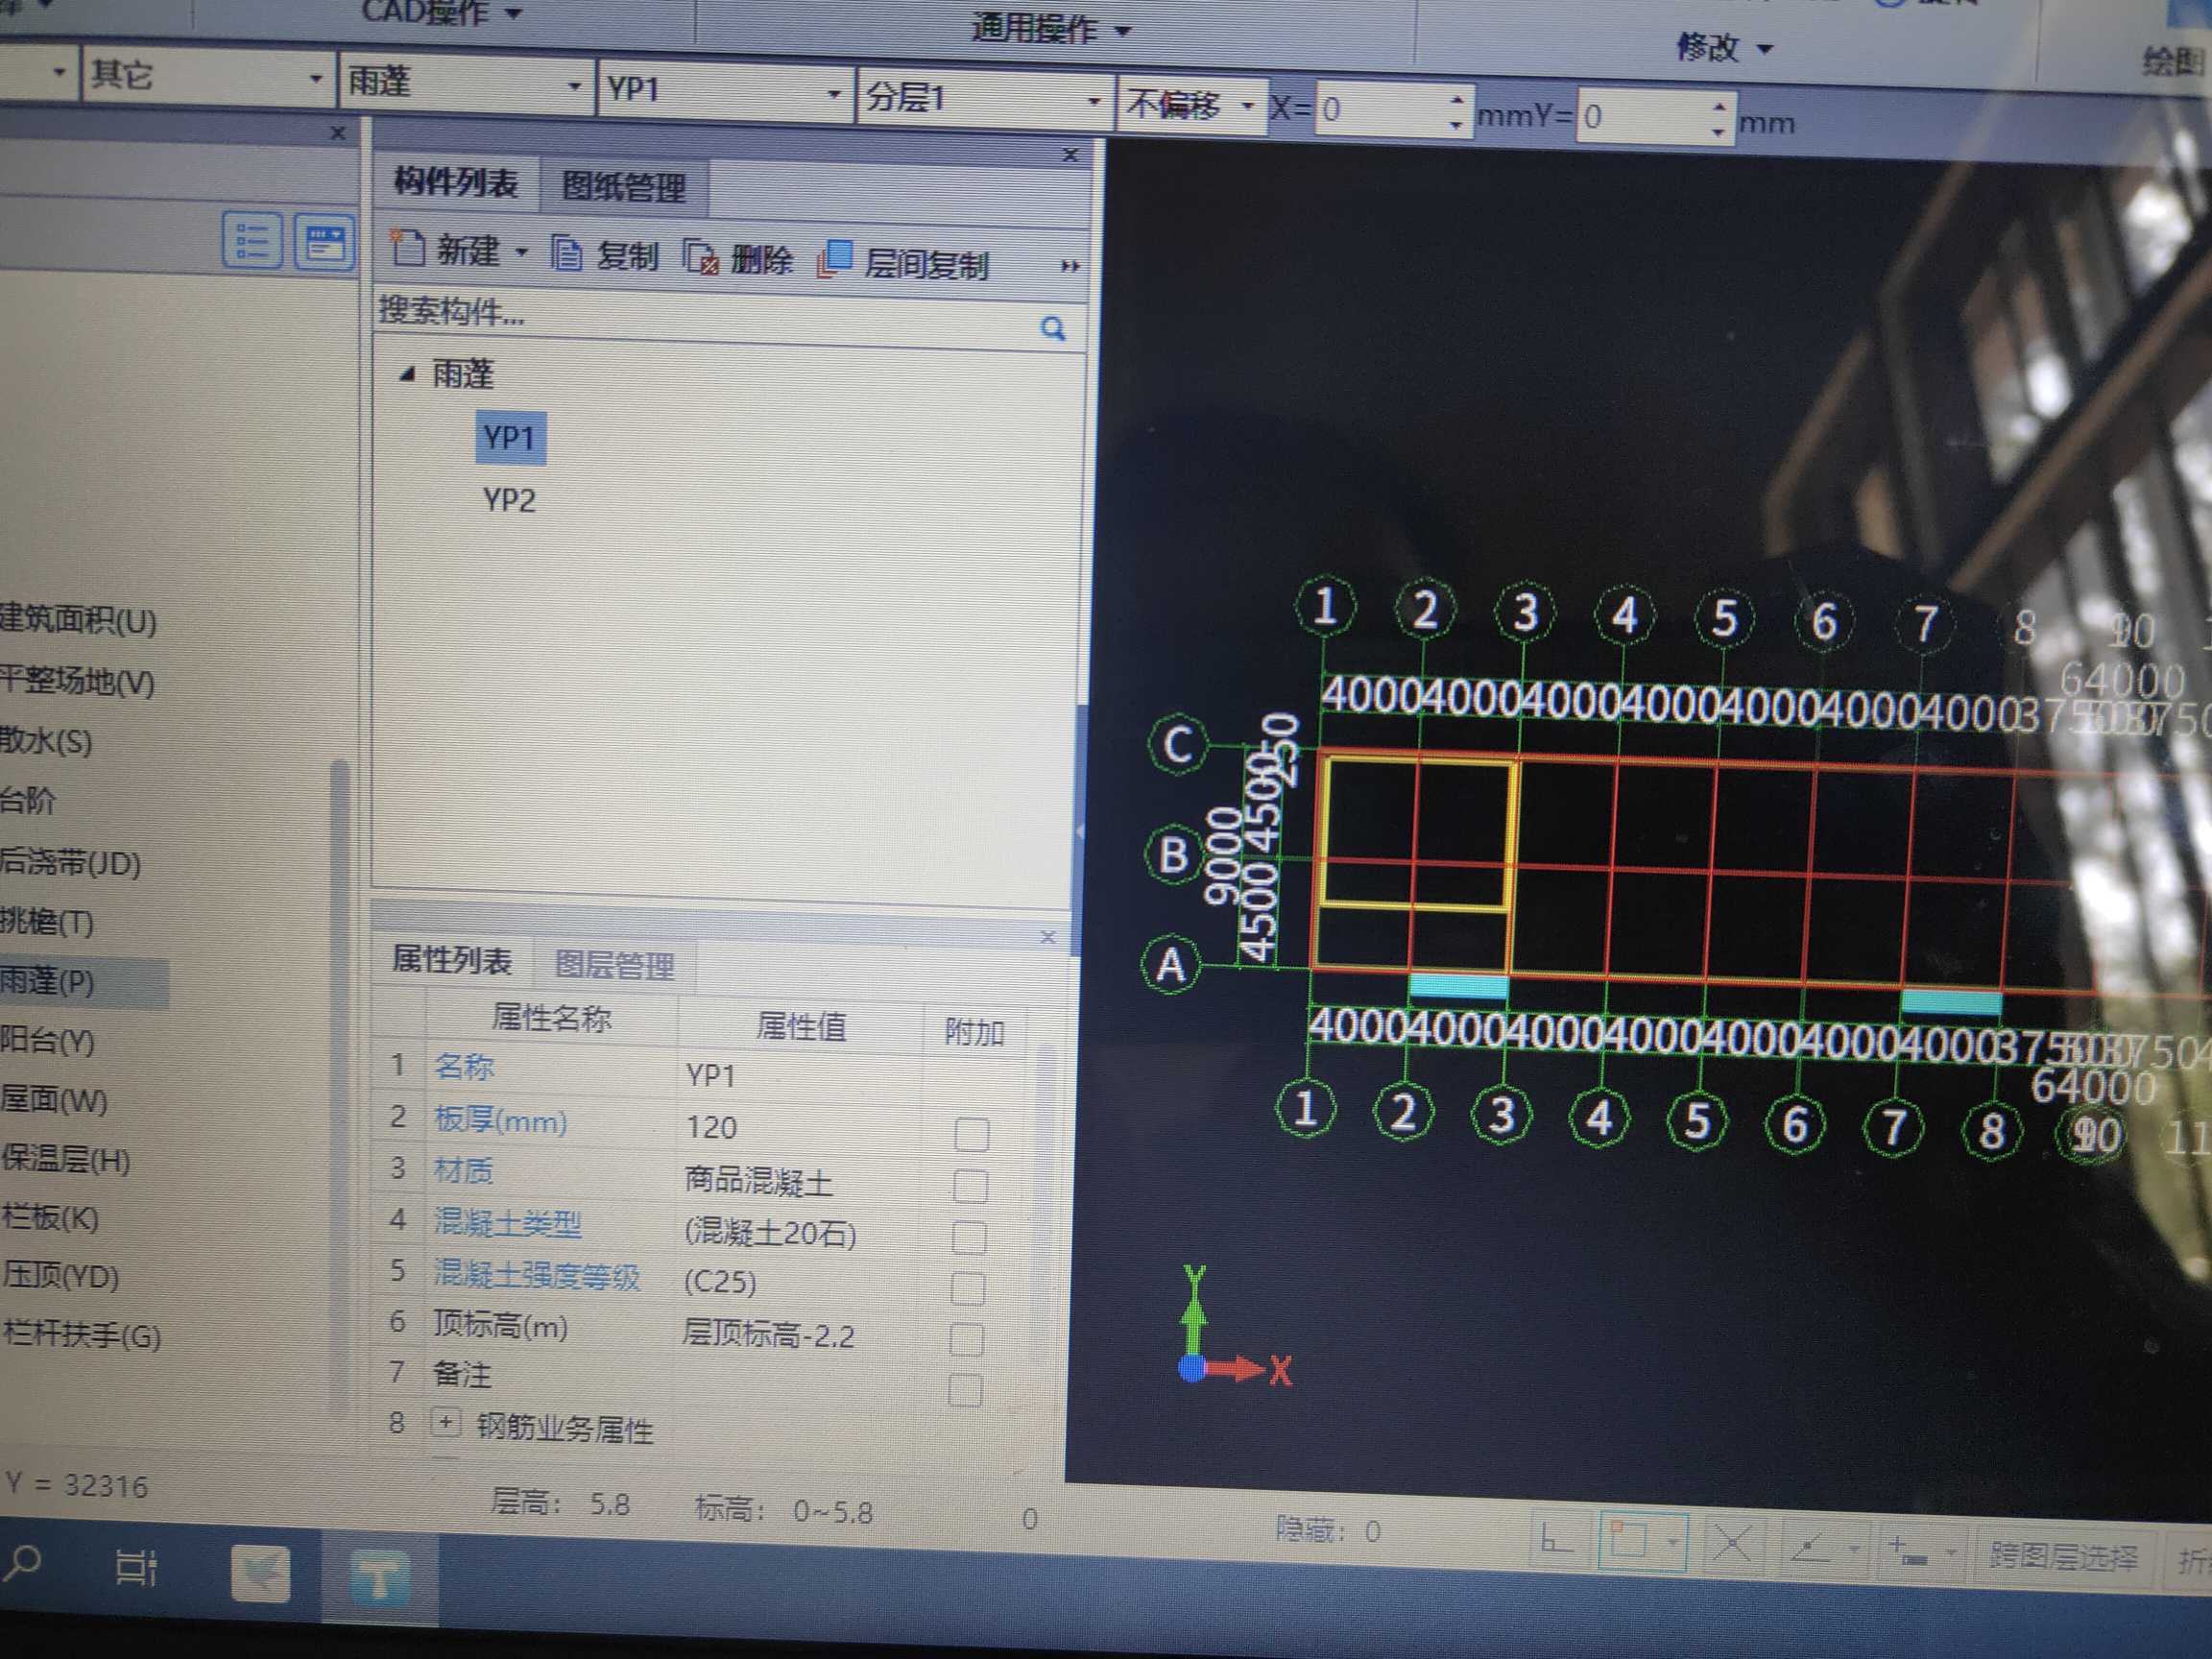Click the 复制 copy component icon
This screenshot has height=1659, width=2212.
[x=567, y=253]
